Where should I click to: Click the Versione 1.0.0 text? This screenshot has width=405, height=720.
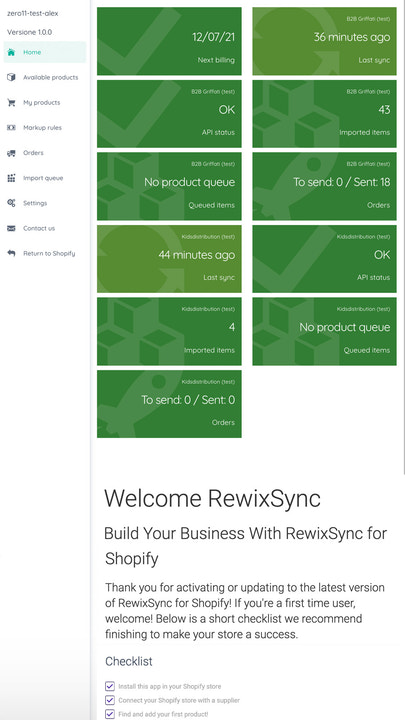(29, 32)
